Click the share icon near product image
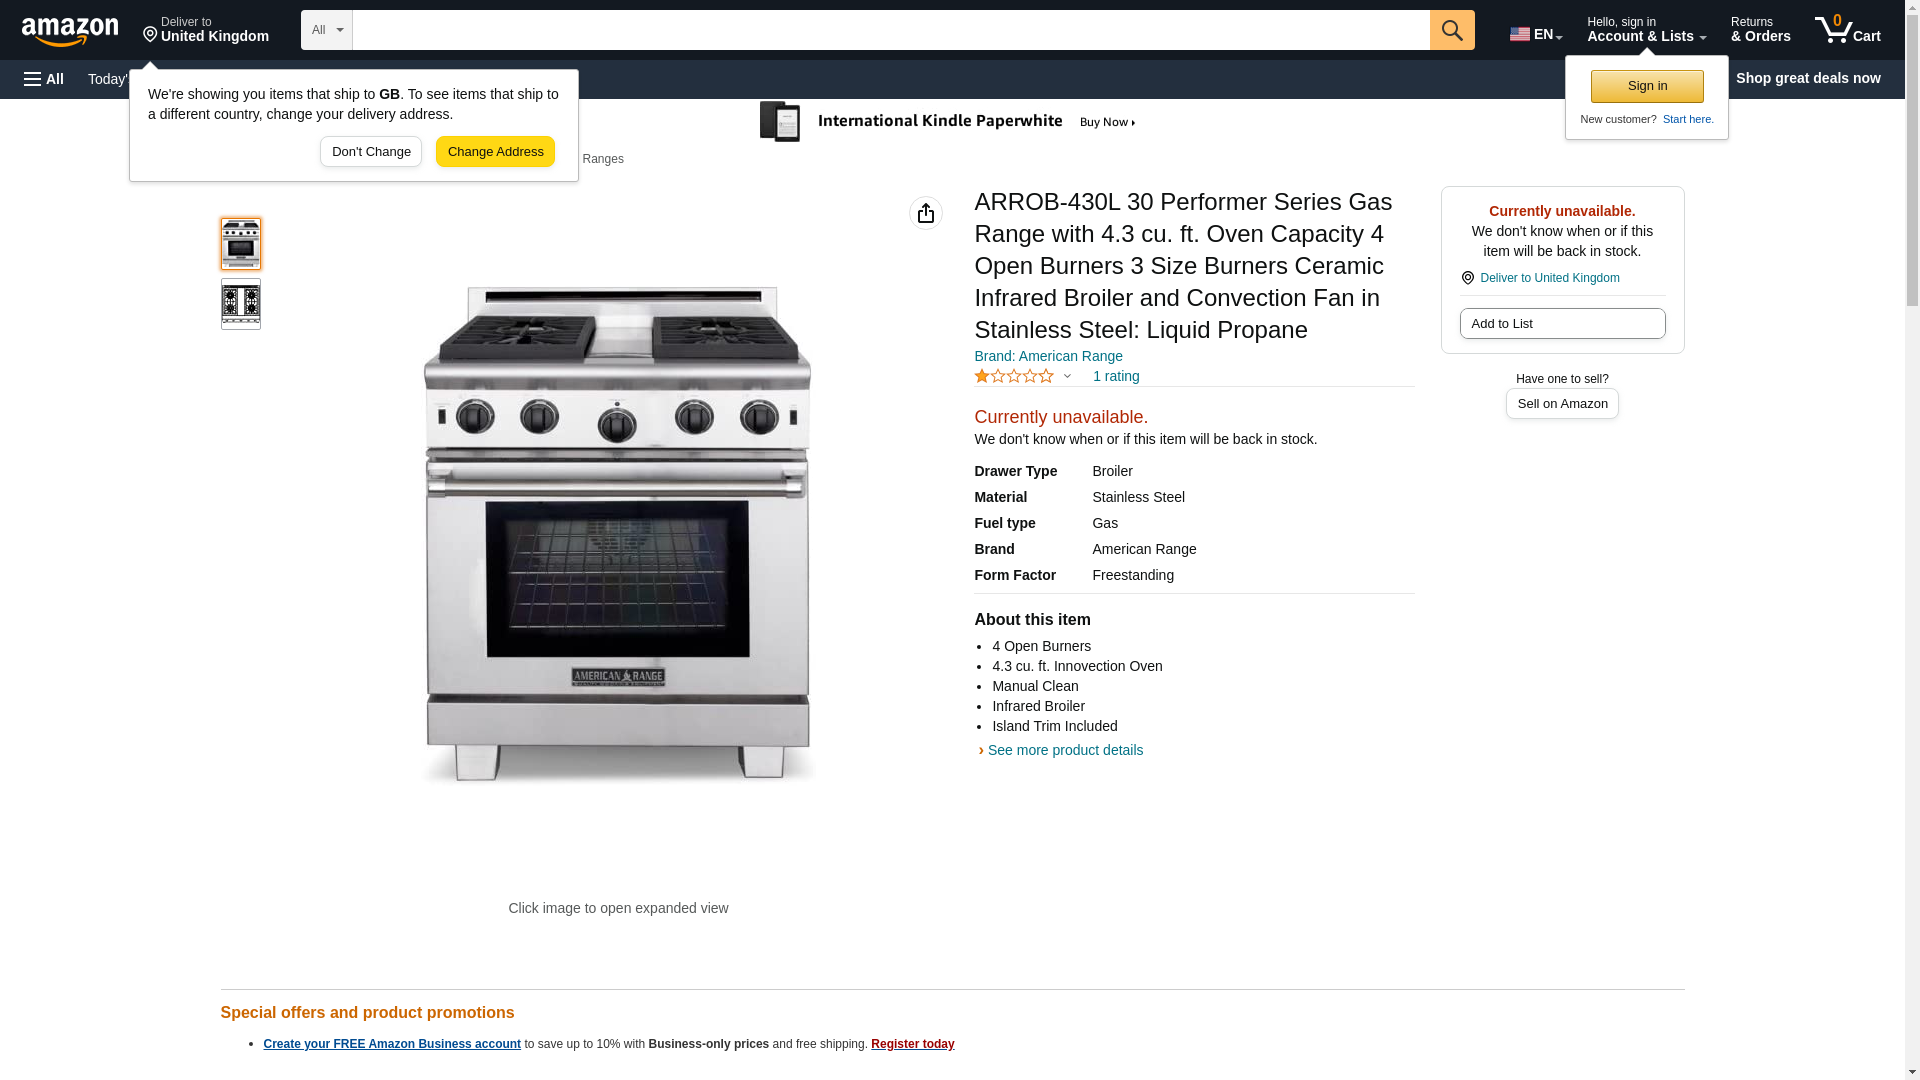 click(926, 213)
